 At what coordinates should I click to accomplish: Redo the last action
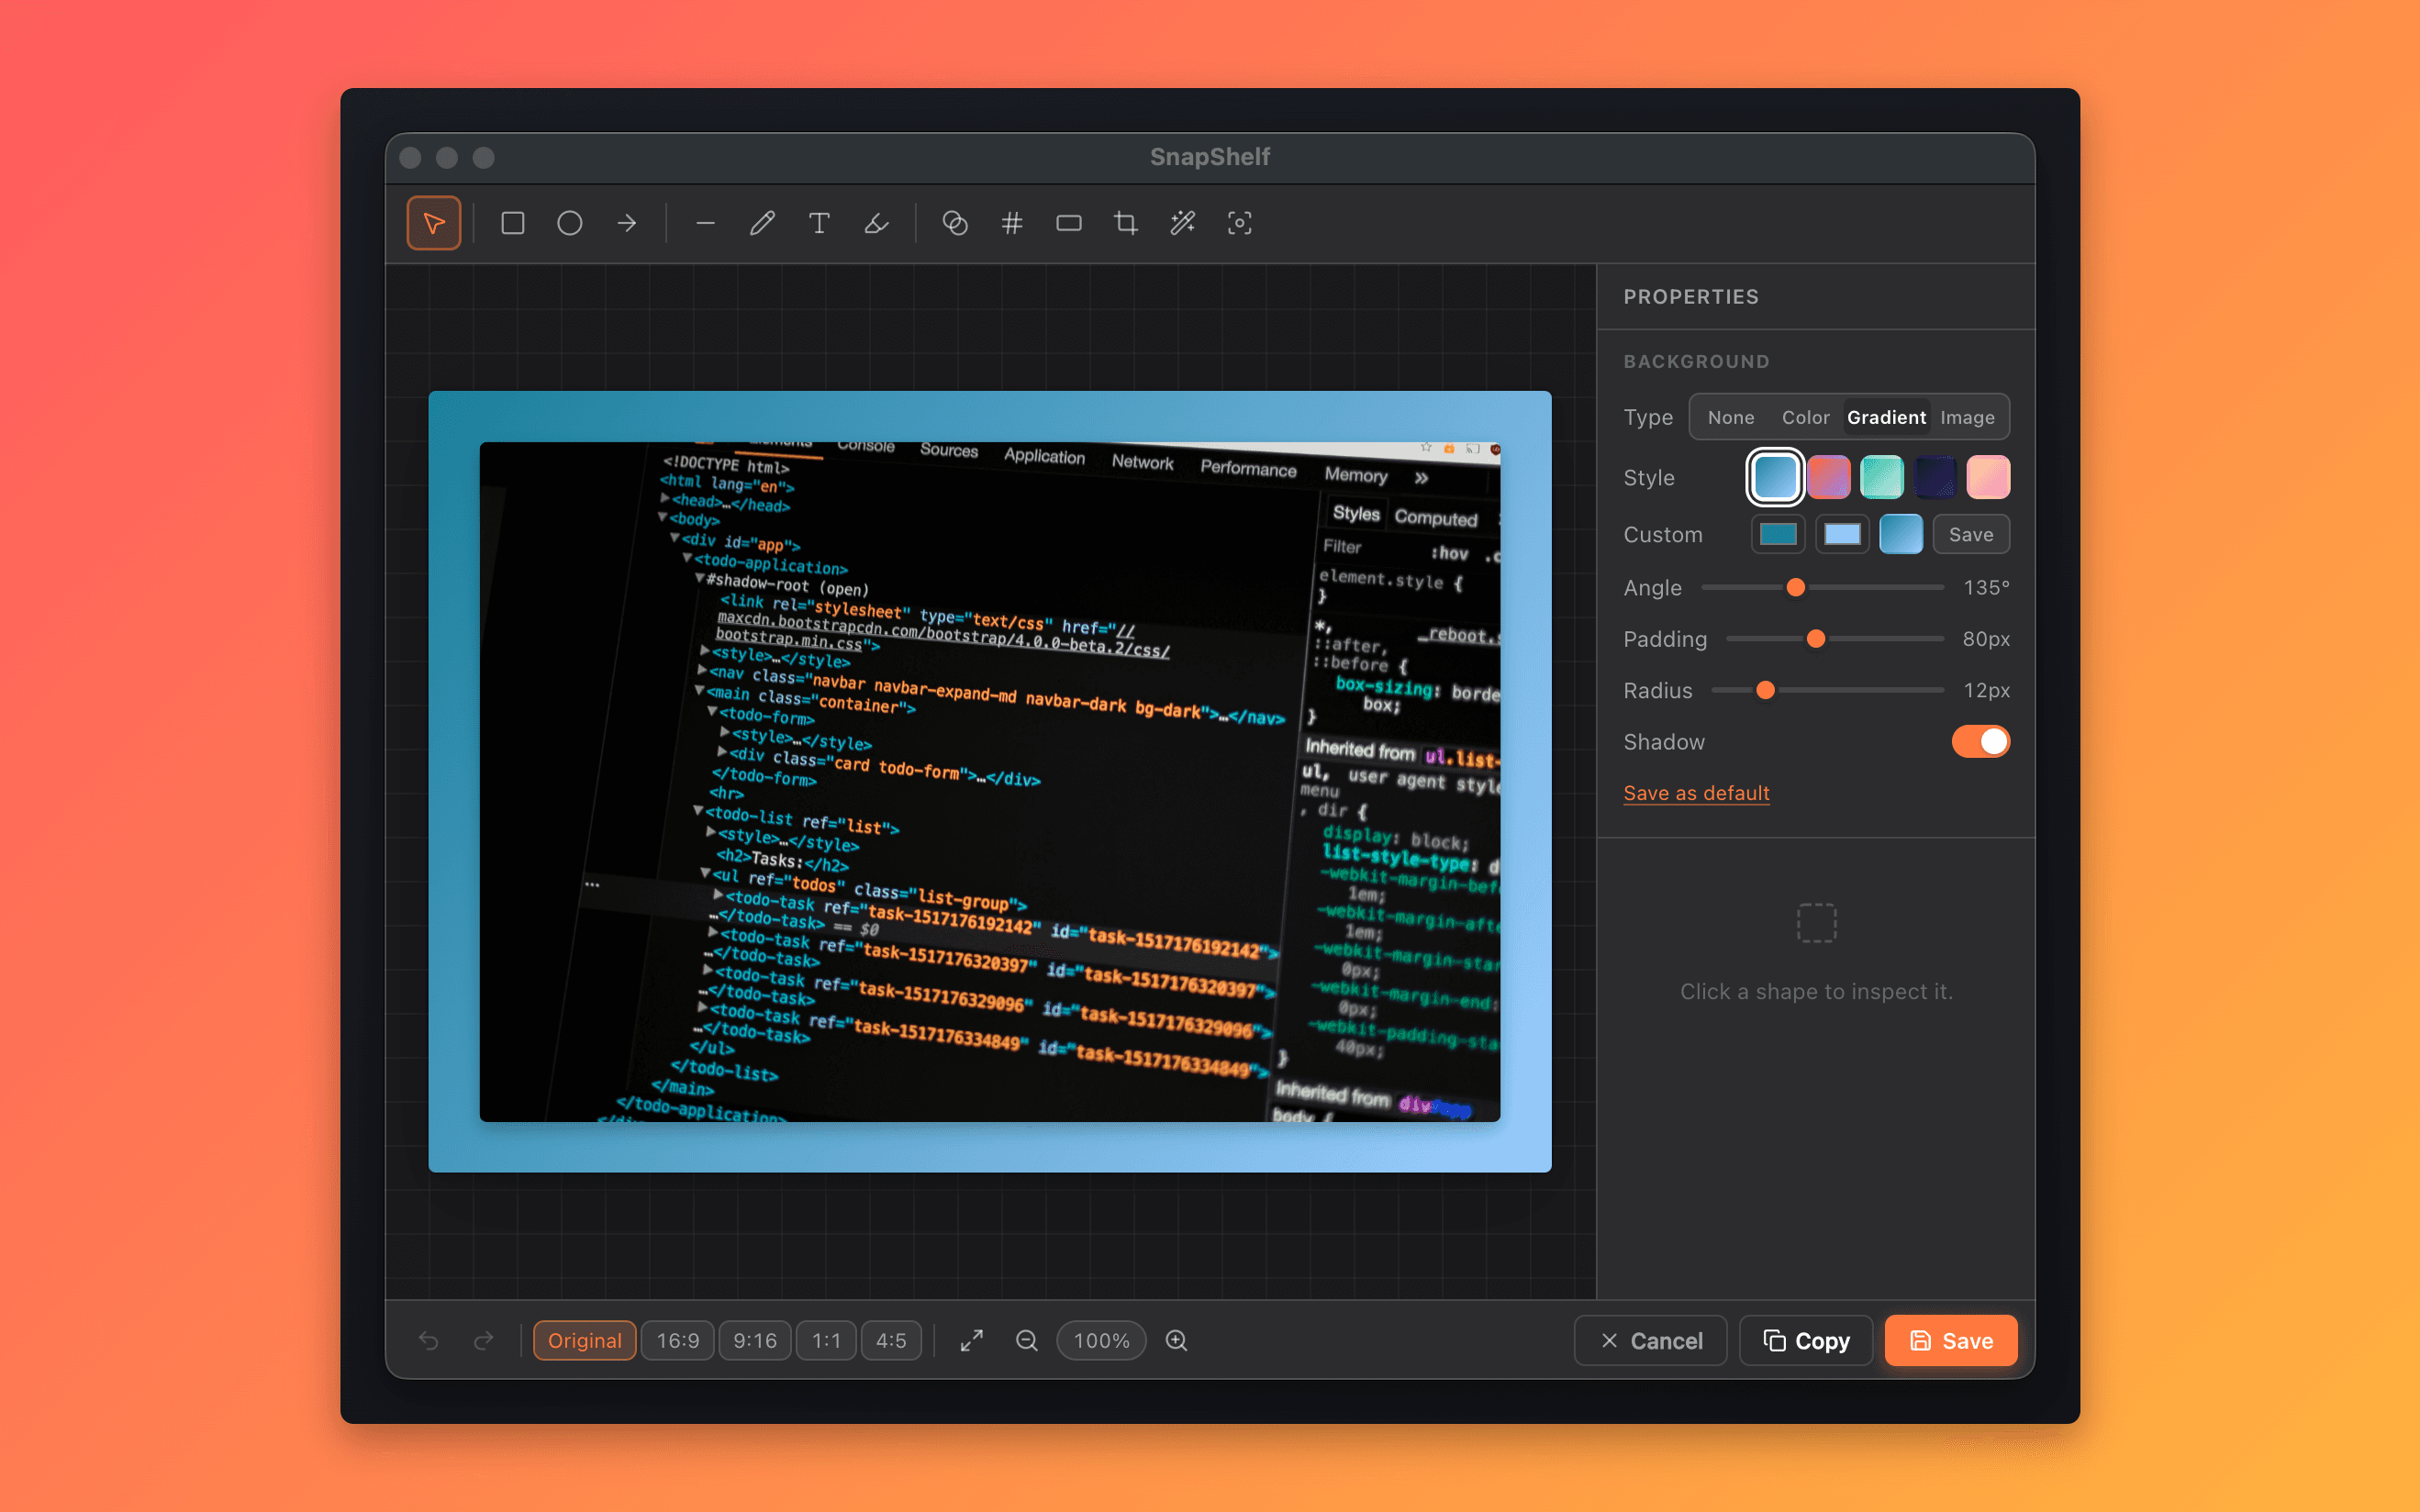[484, 1340]
